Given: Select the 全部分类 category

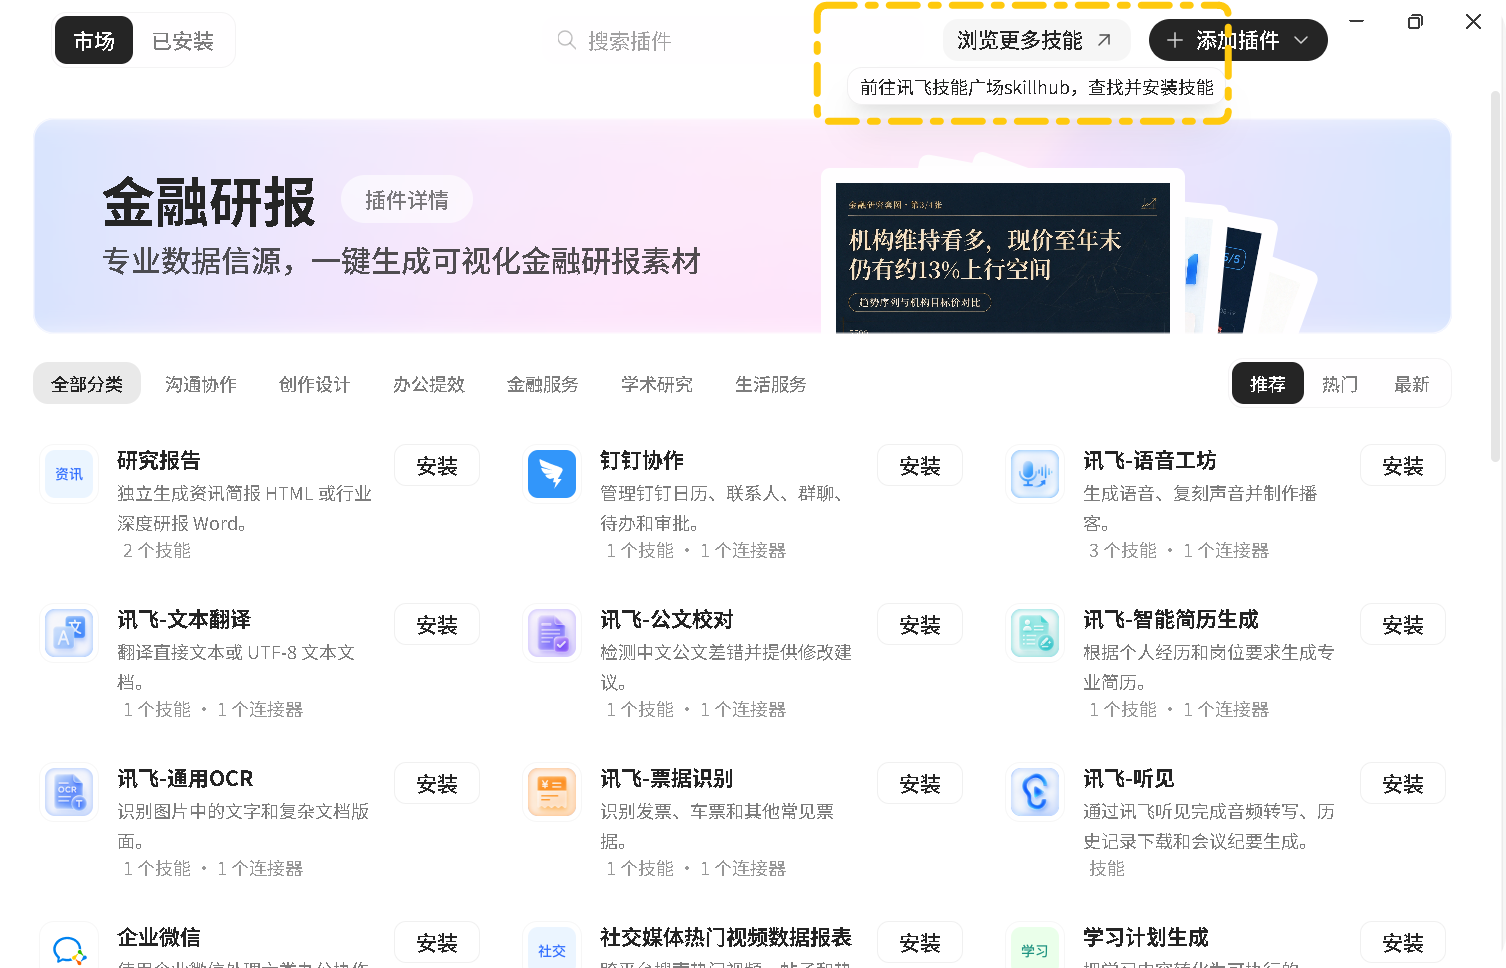Looking at the screenshot, I should point(87,384).
